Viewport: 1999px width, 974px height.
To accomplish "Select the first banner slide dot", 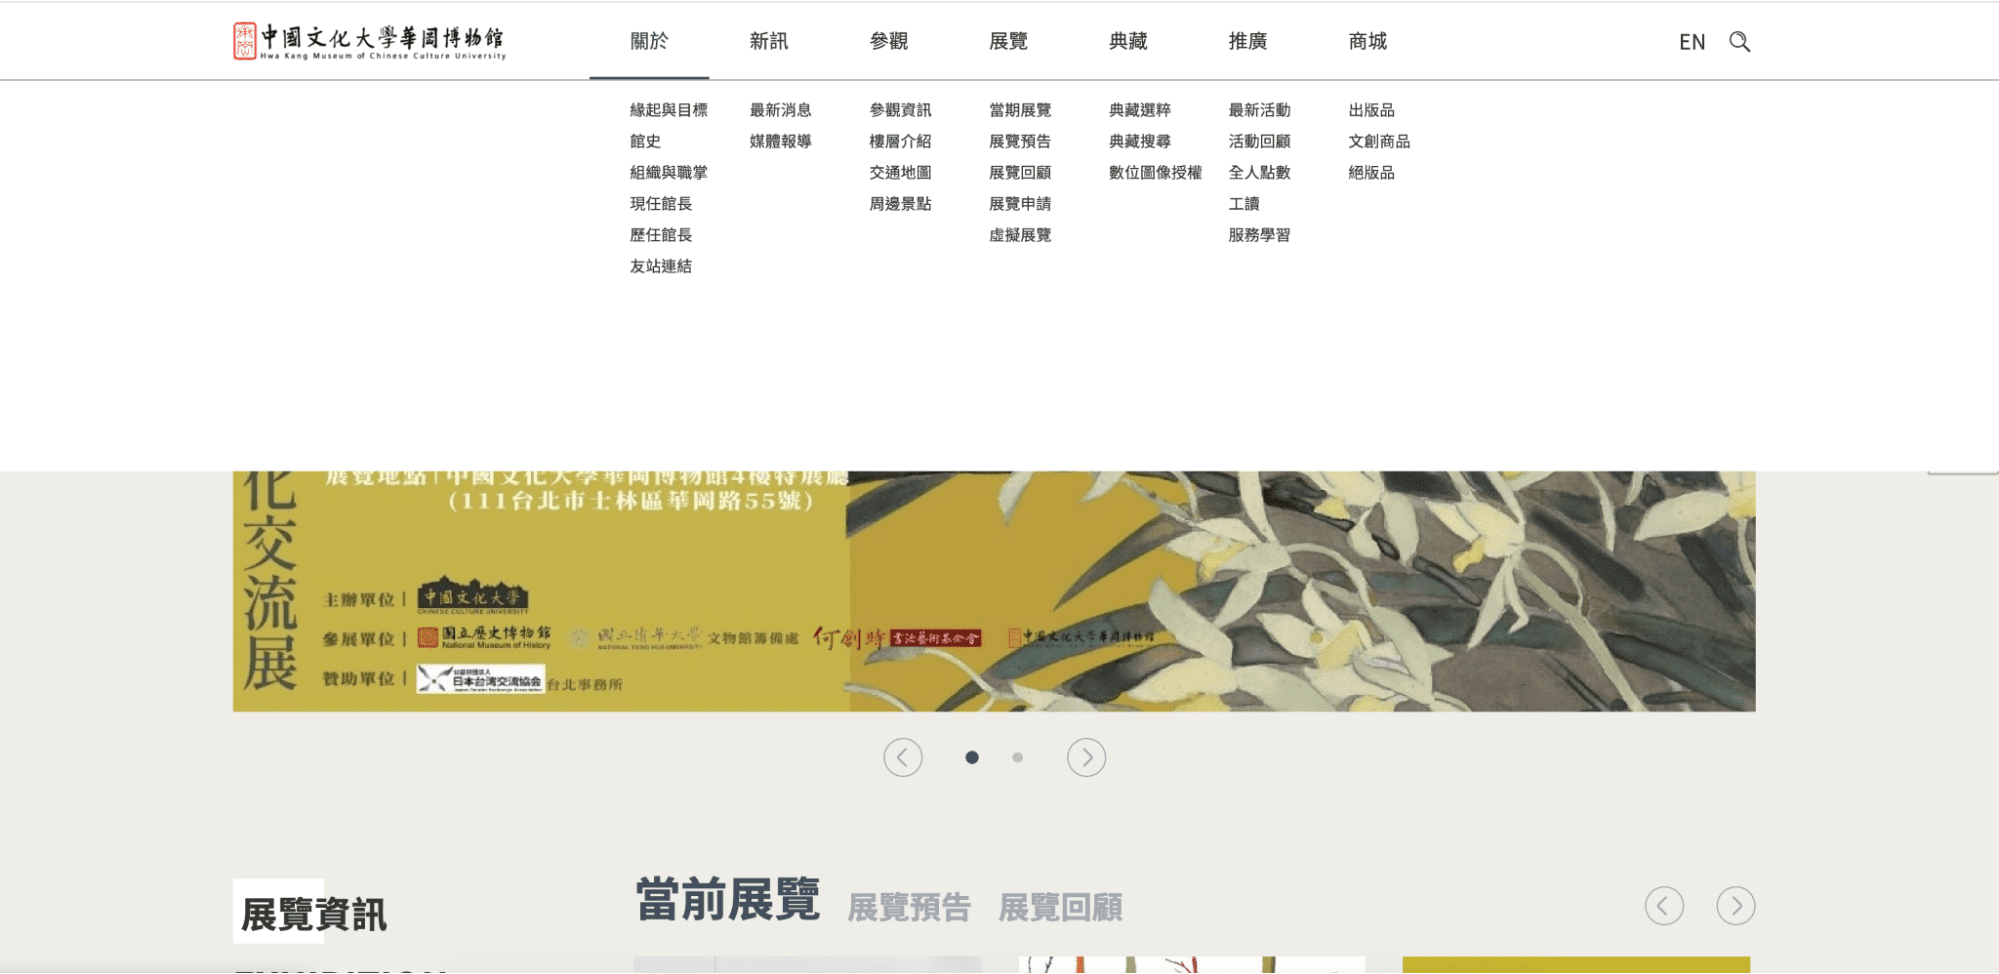I will pos(971,757).
